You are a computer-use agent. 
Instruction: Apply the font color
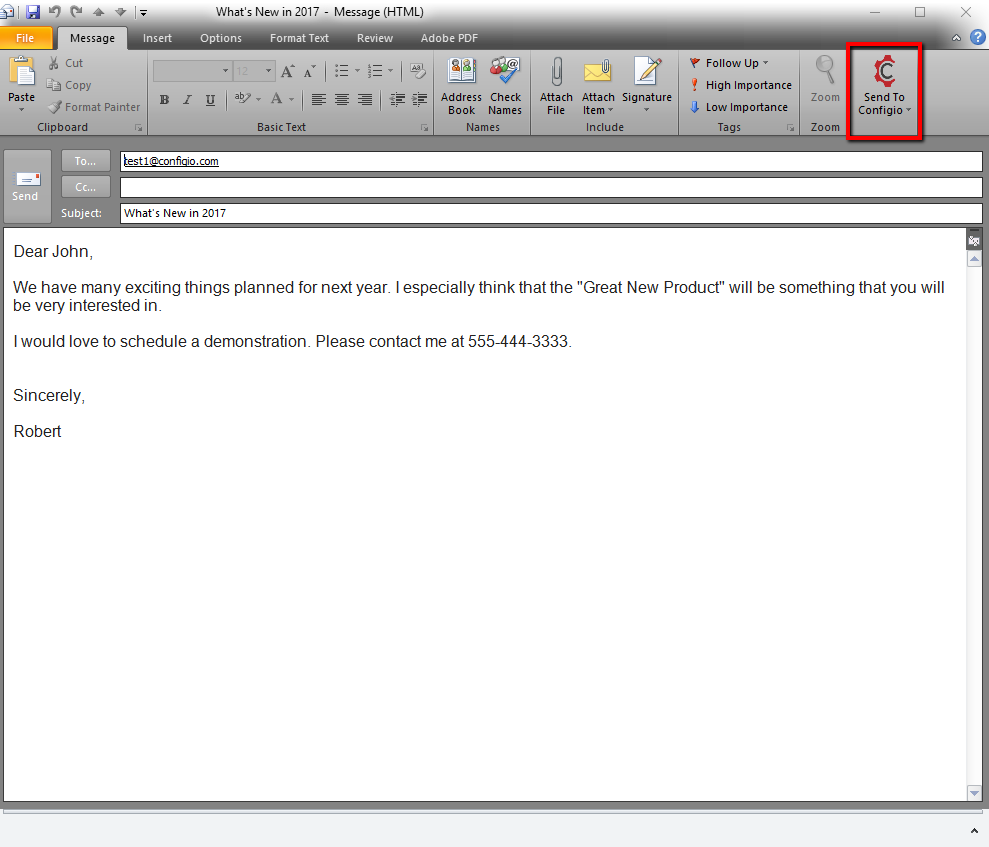click(x=276, y=100)
